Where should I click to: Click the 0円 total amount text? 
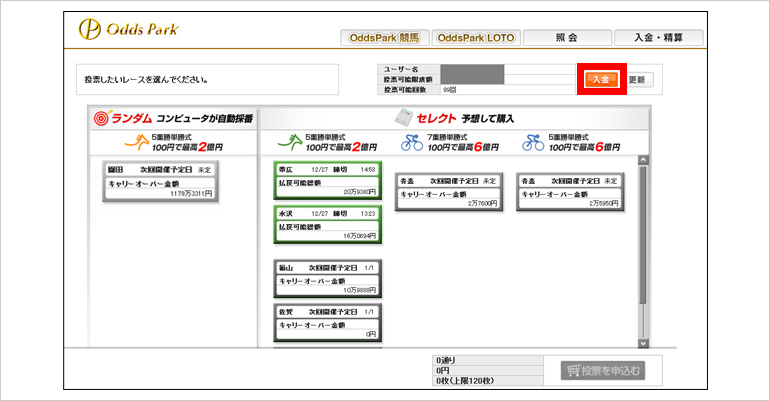442,371
